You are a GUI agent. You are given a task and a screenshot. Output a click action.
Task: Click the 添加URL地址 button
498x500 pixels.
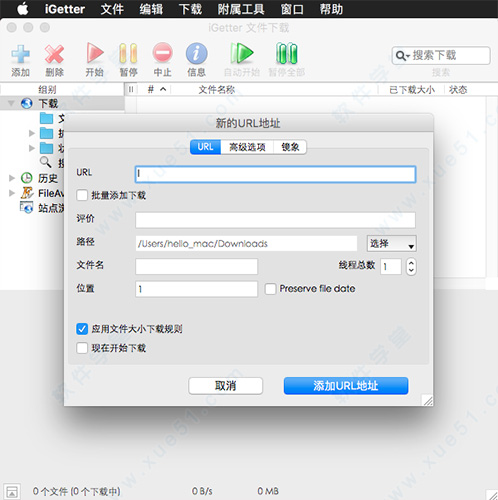click(346, 386)
